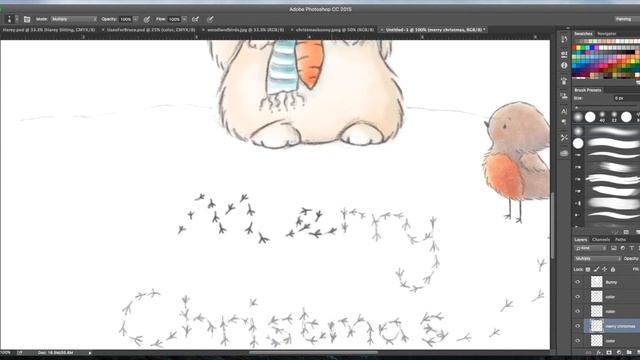Open the Libraries panel icon at dock bottom
This screenshot has height=360, width=640.
(x=564, y=153)
